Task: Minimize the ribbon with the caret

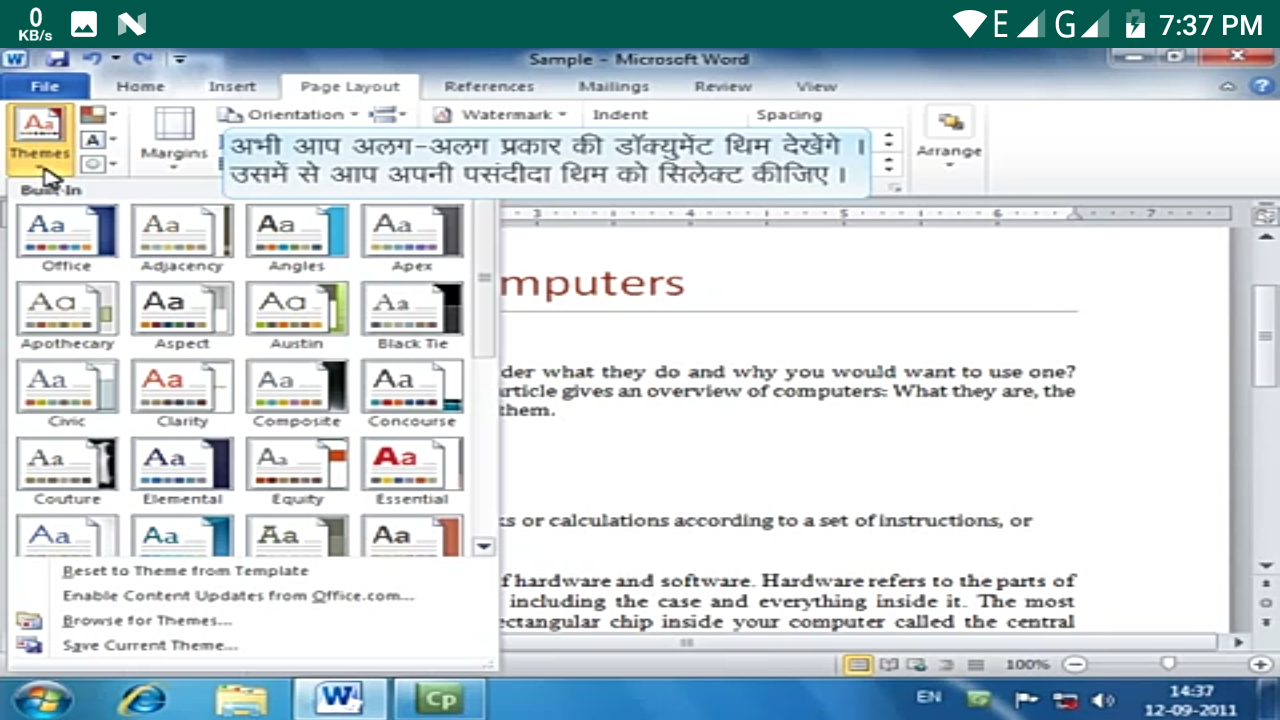Action: 1230,87
